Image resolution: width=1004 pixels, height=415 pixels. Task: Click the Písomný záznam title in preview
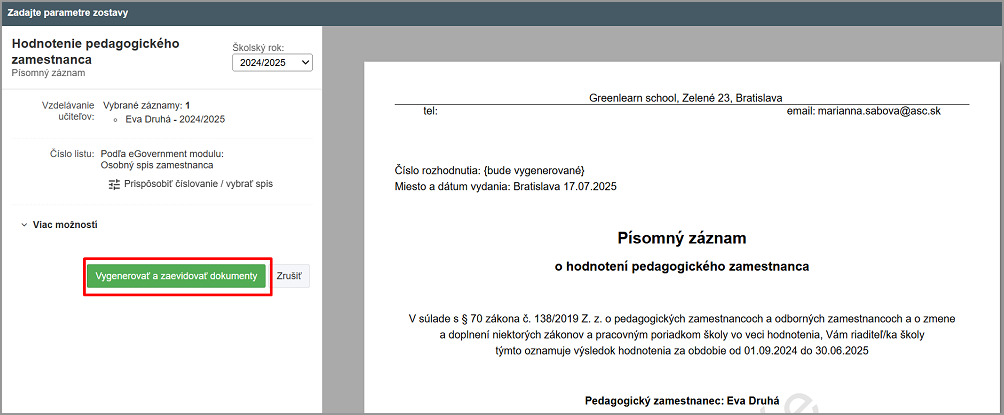pyautogui.click(x=683, y=238)
